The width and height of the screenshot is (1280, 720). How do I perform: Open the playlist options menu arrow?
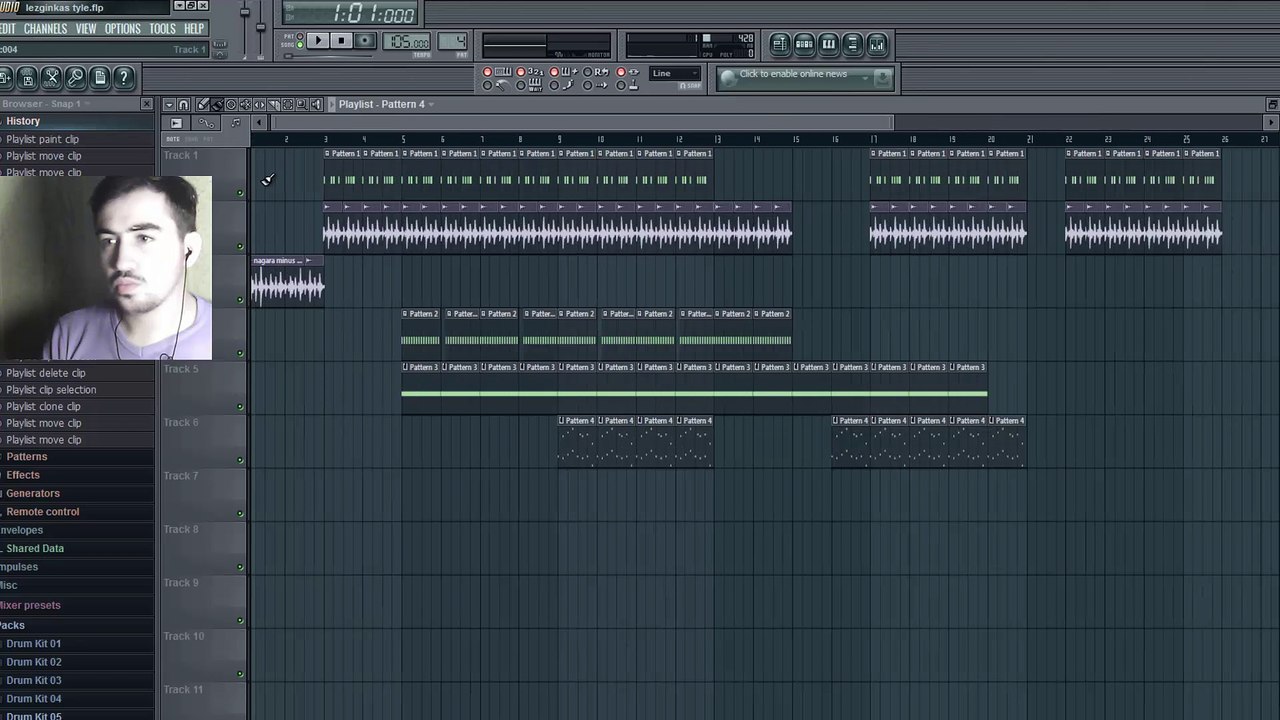coord(169,104)
